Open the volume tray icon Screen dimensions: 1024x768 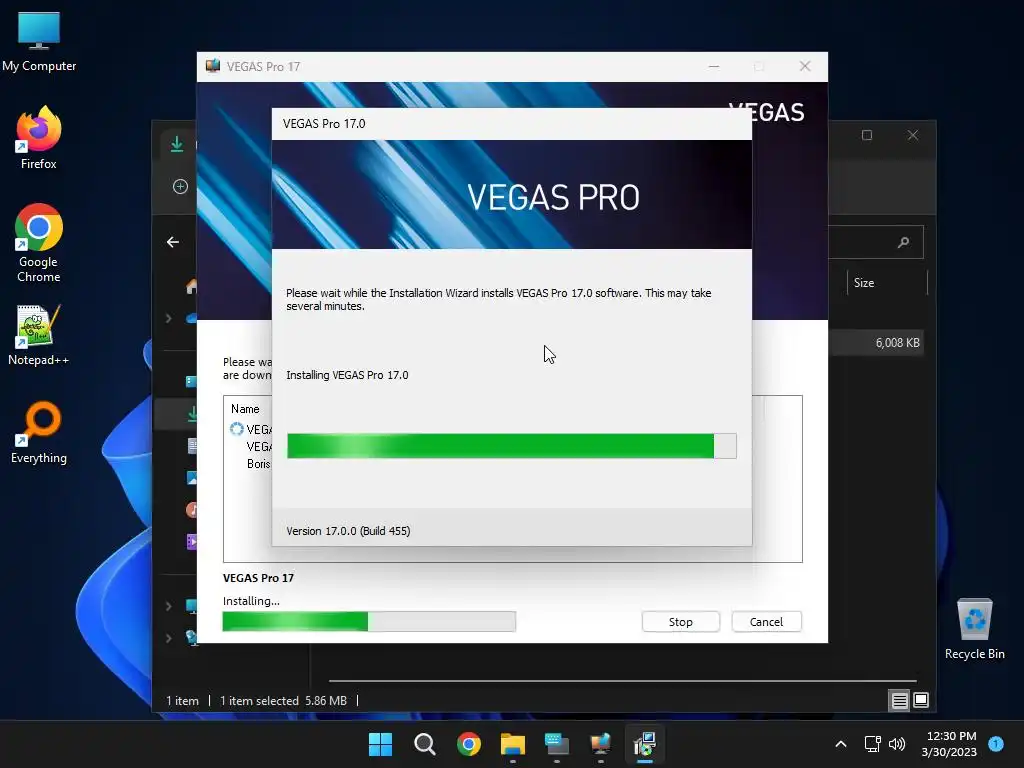897,744
